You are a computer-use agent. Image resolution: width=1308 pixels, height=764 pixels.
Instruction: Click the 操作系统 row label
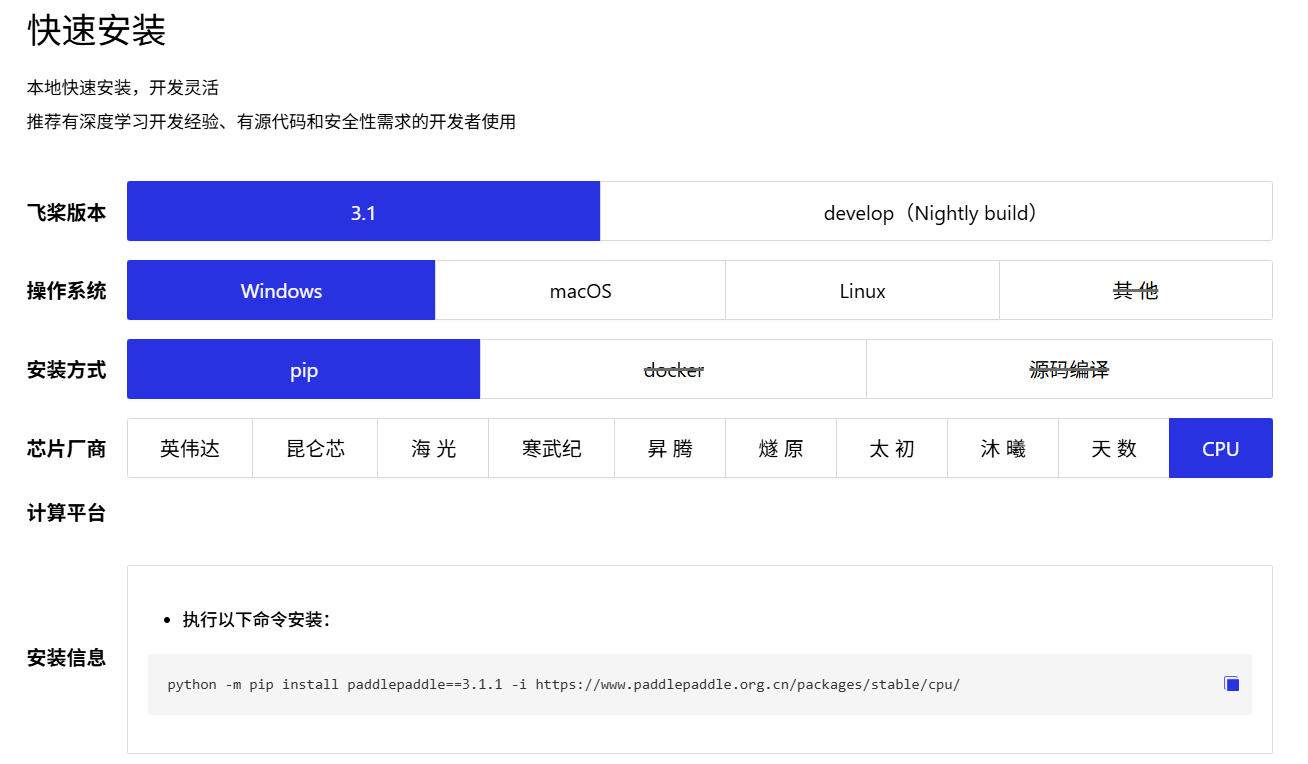66,291
